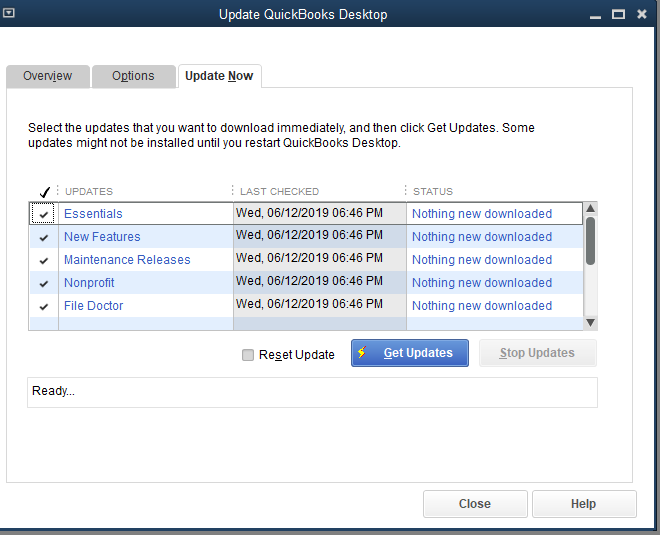
Task: Click the lightning bolt on Get Updates
Action: tap(362, 353)
